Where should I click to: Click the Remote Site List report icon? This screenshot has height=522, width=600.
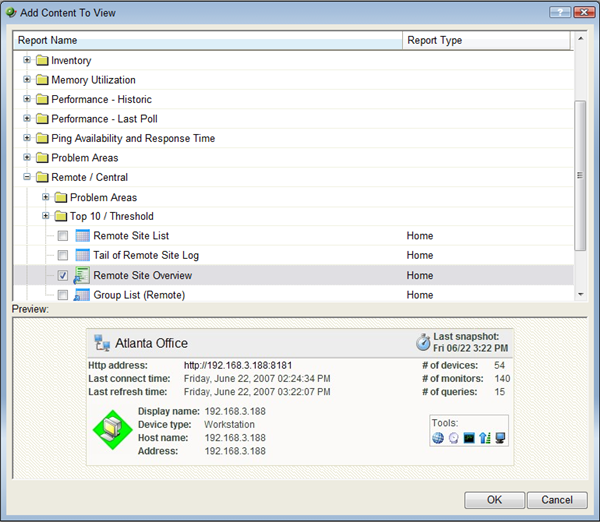82,236
